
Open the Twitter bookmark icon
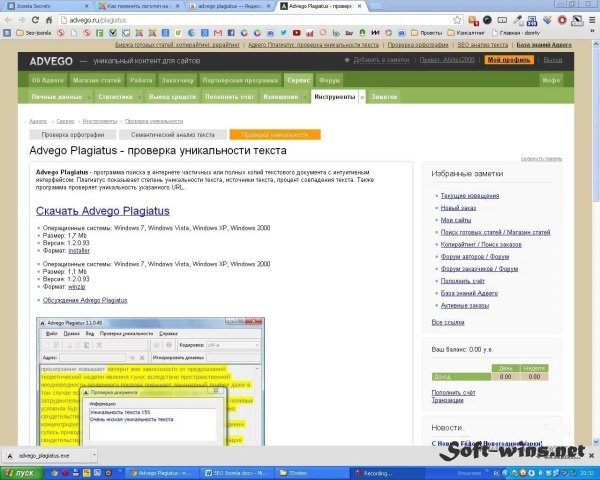[284, 33]
